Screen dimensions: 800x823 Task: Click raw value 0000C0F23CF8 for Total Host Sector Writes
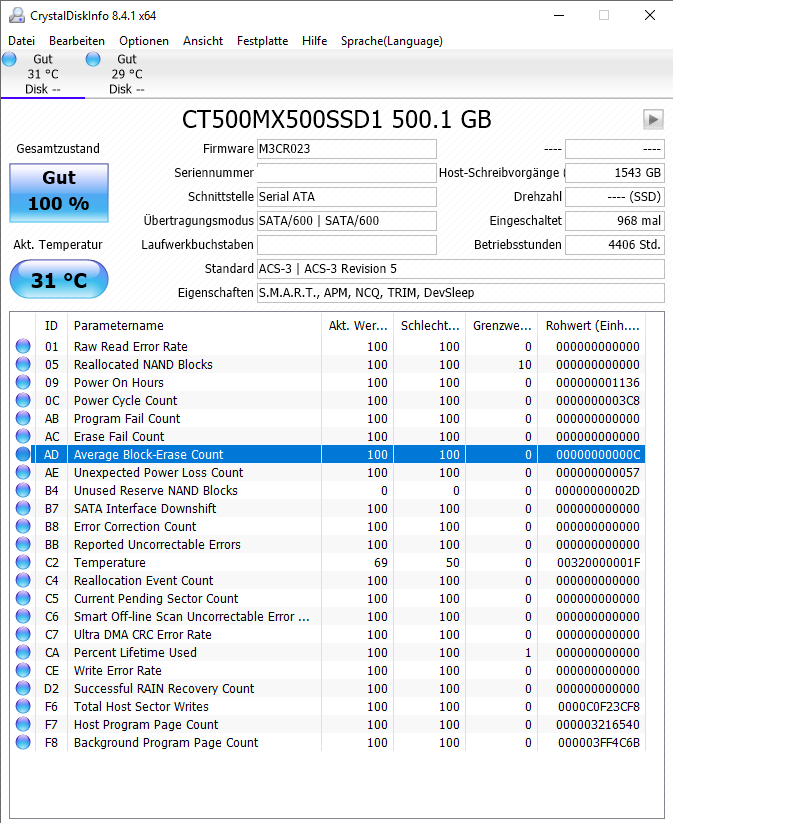coord(598,706)
